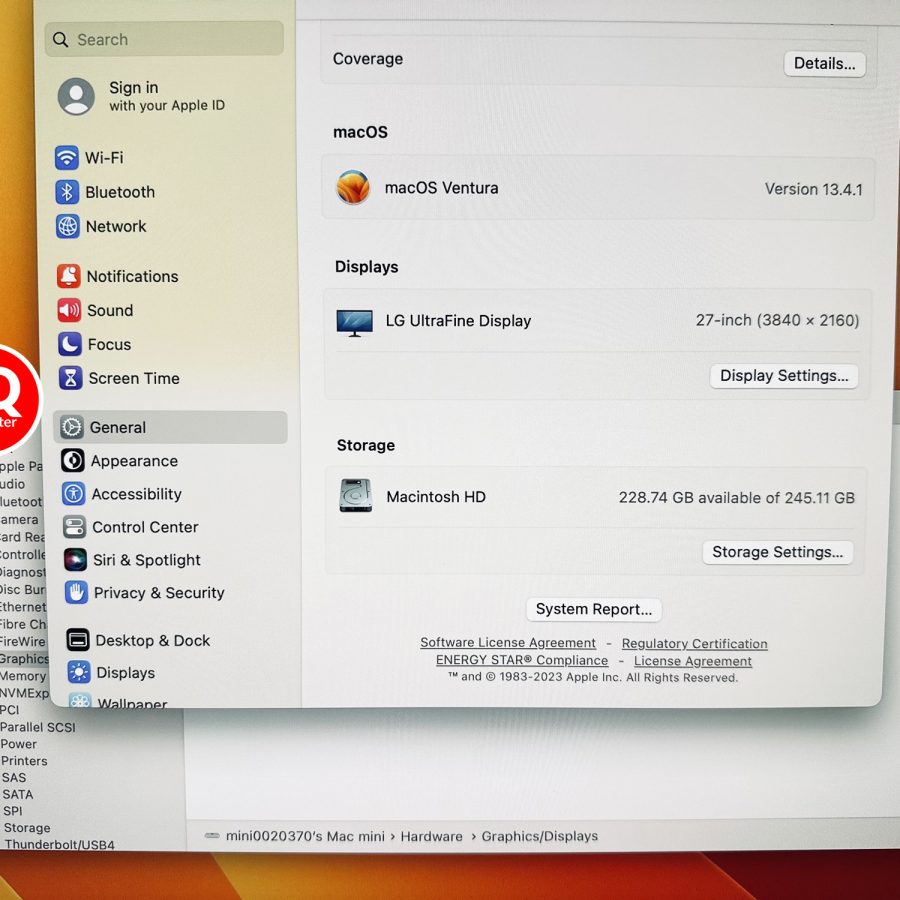900x900 pixels.
Task: Click the Display Settings button
Action: tap(783, 376)
